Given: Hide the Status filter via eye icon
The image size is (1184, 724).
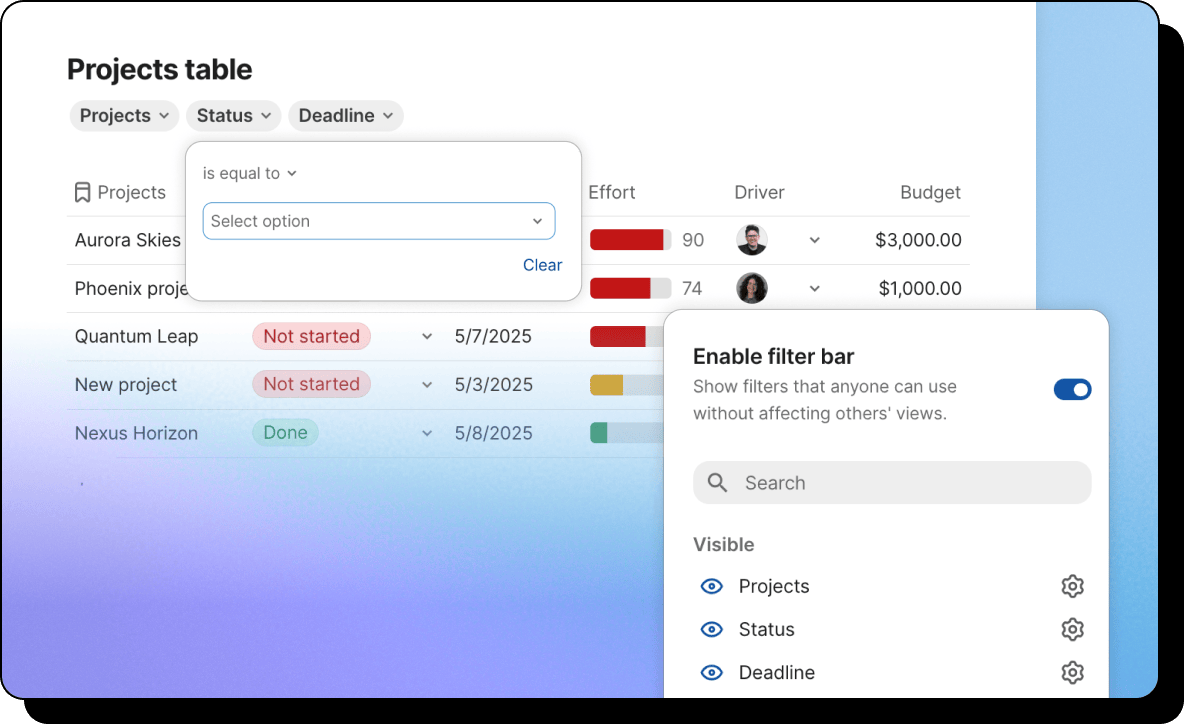Looking at the screenshot, I should click(x=711, y=629).
